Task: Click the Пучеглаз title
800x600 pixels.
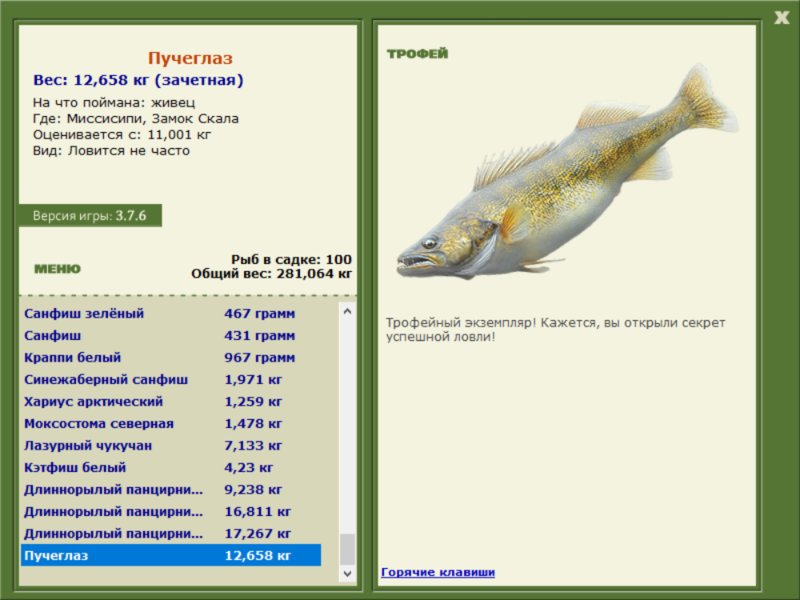Action: [190, 58]
